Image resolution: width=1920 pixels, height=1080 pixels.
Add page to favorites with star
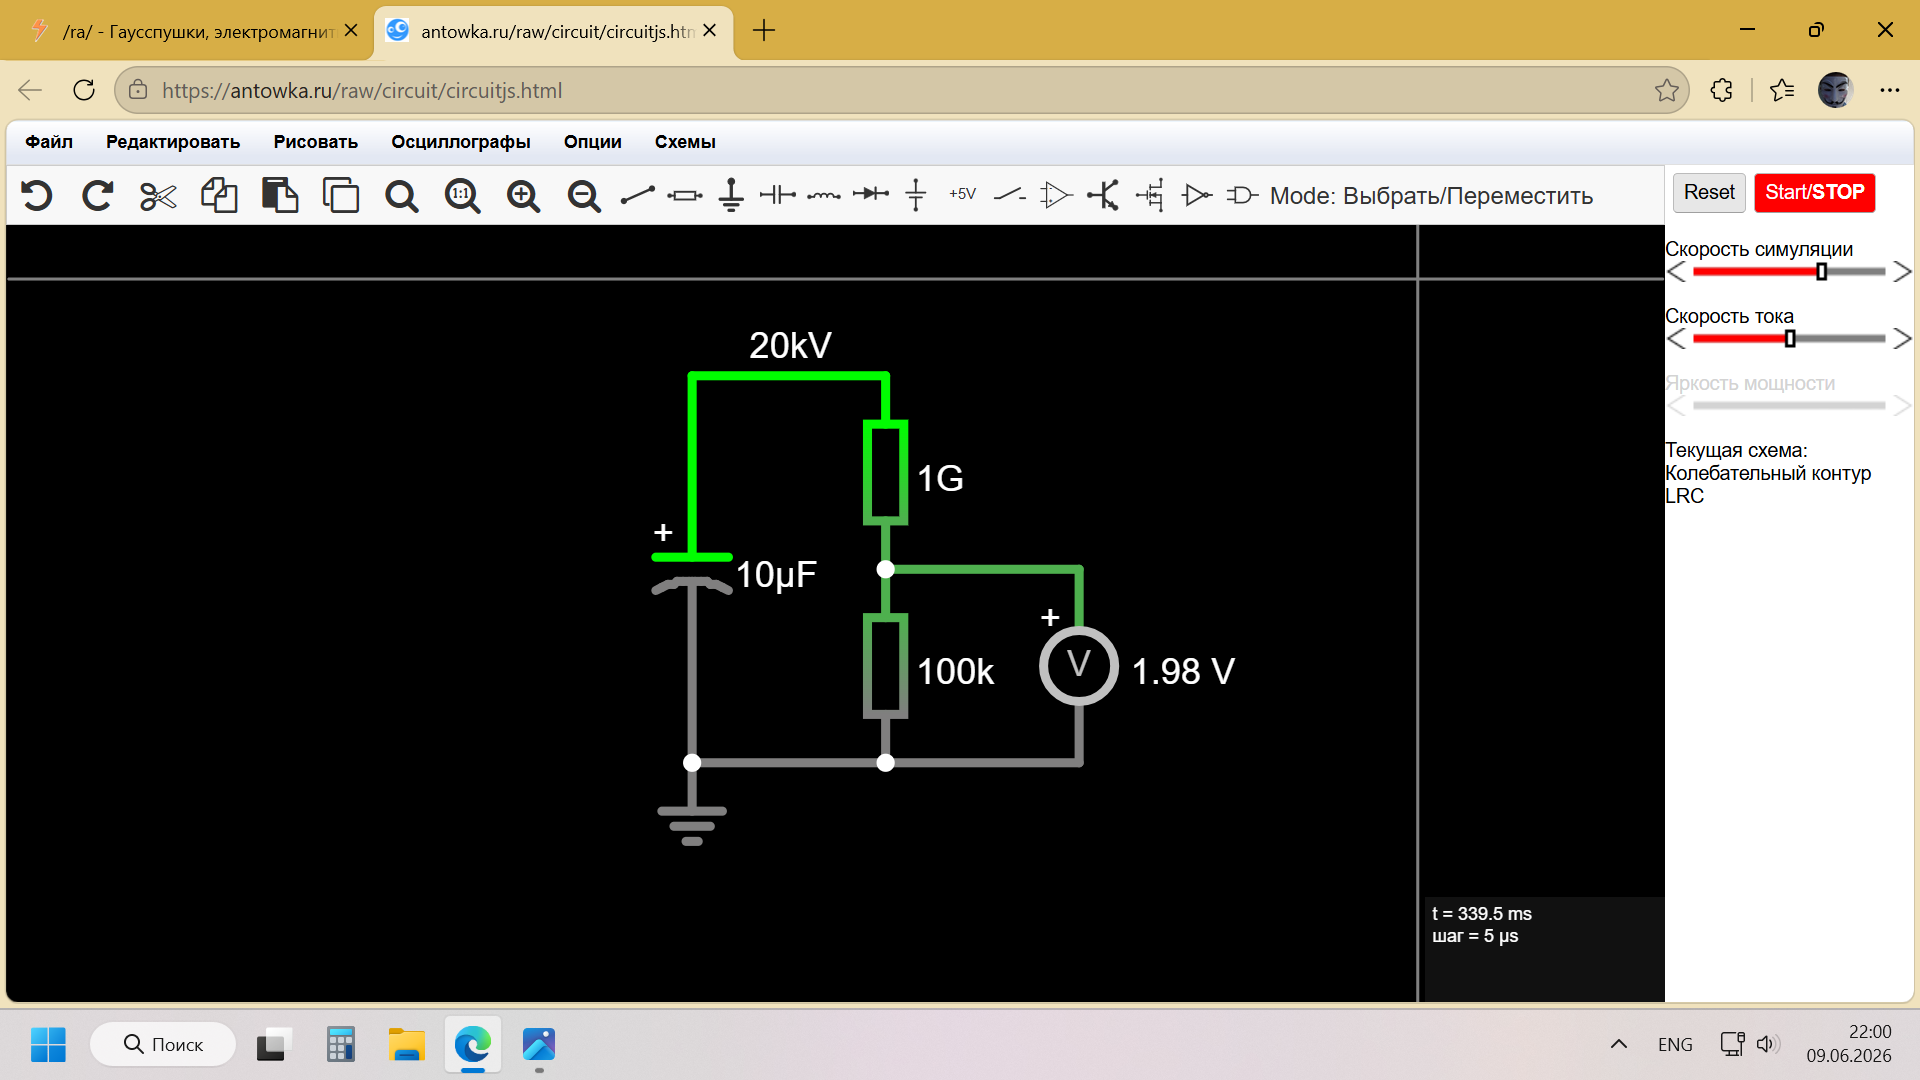tap(1666, 91)
